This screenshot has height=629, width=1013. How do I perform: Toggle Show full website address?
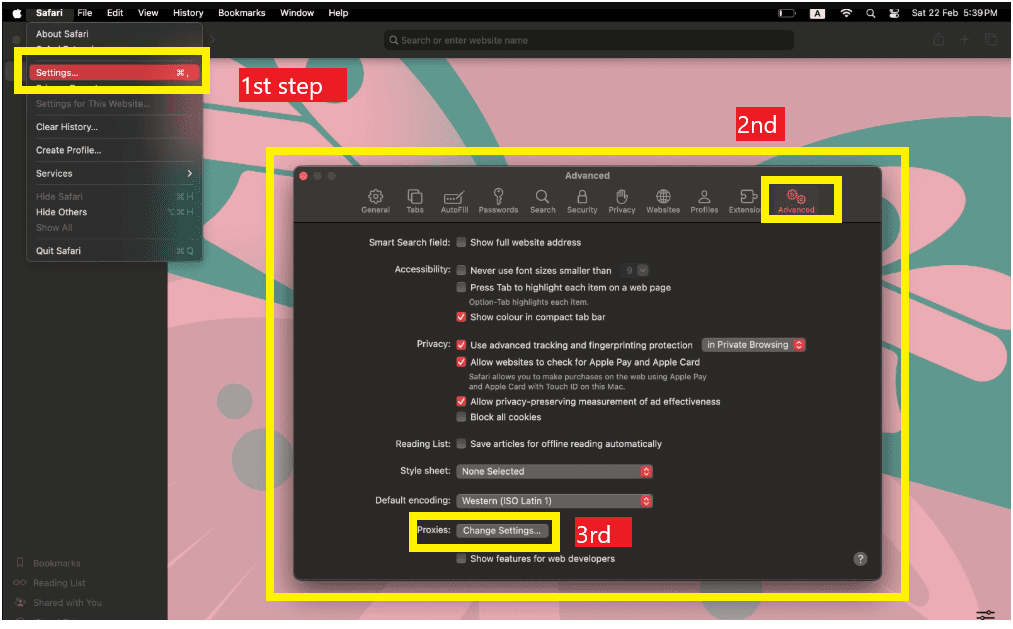click(463, 241)
